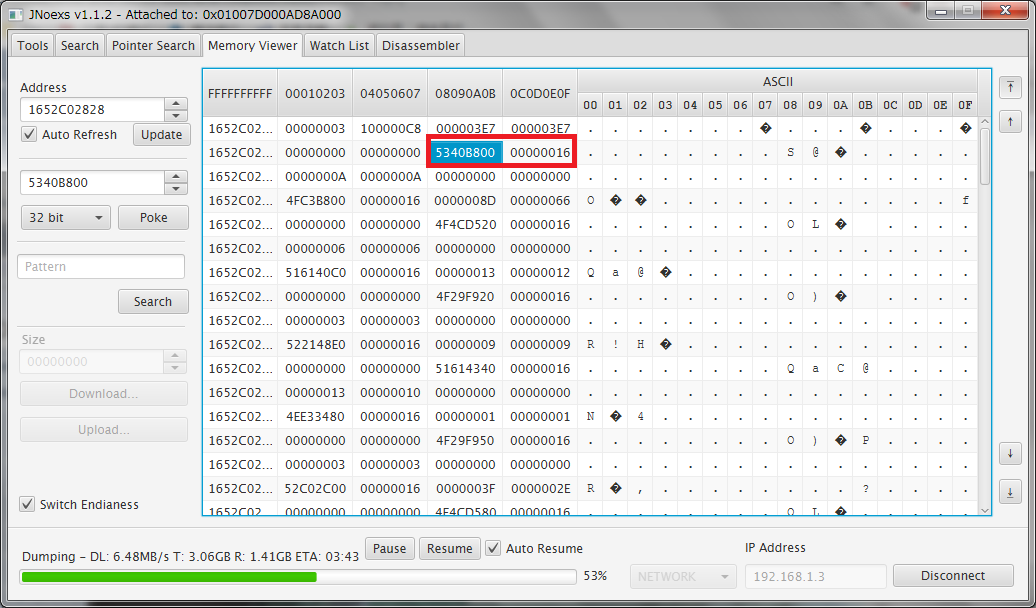
Task: Toggle the Auto Refresh checkbox
Action: [x=28, y=134]
